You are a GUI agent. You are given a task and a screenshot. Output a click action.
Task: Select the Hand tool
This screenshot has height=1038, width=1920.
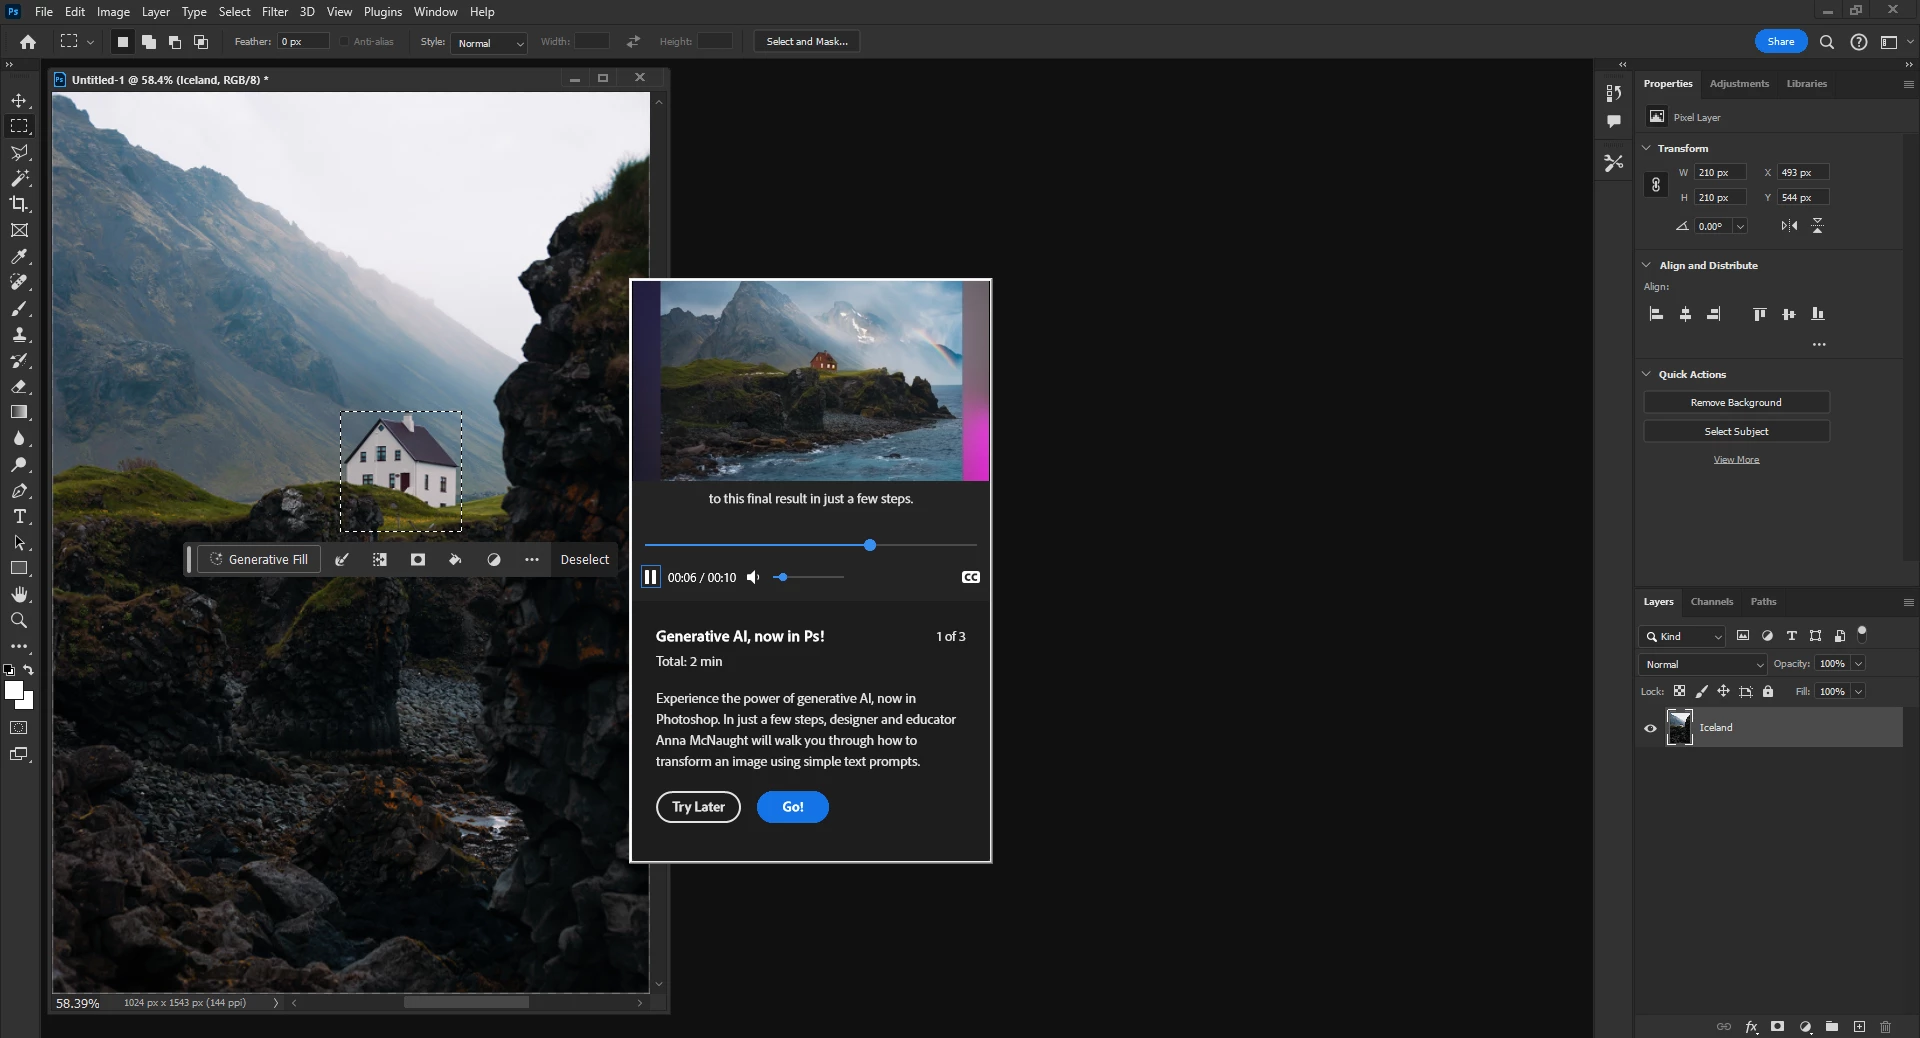point(19,594)
